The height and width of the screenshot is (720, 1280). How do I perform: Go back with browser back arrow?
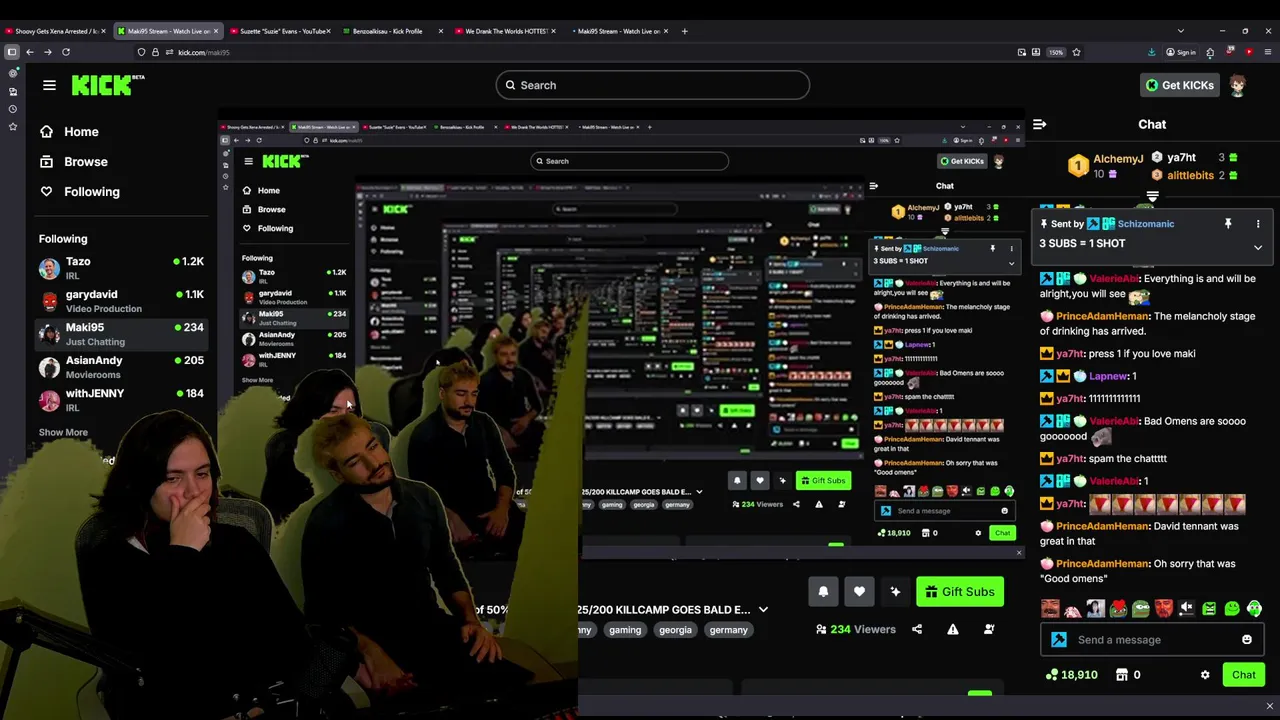(x=30, y=52)
